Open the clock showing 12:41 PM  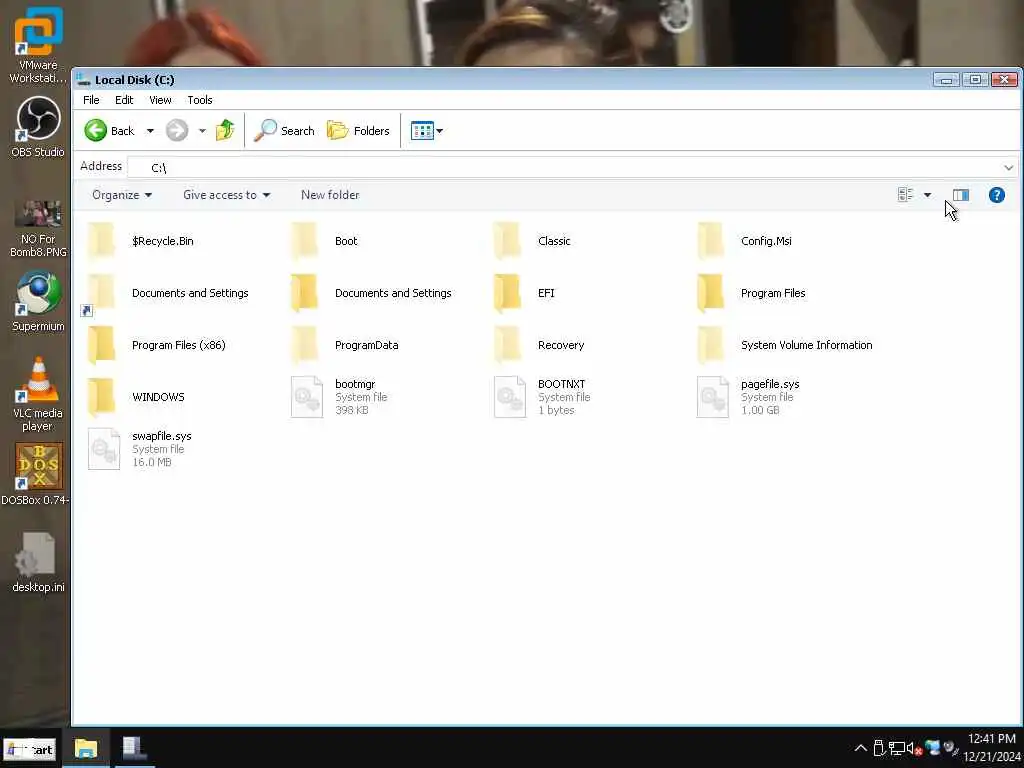[x=991, y=748]
